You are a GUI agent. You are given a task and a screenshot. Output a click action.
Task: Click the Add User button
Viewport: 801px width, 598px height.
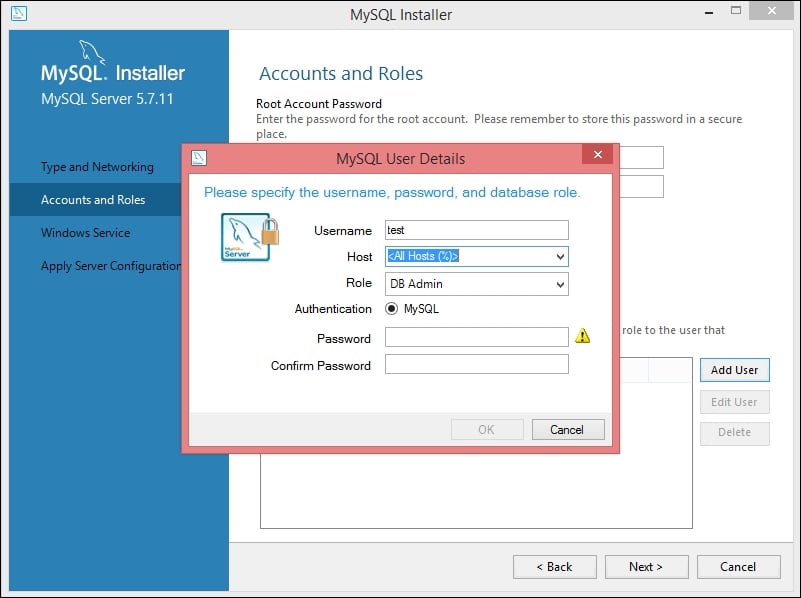point(734,370)
